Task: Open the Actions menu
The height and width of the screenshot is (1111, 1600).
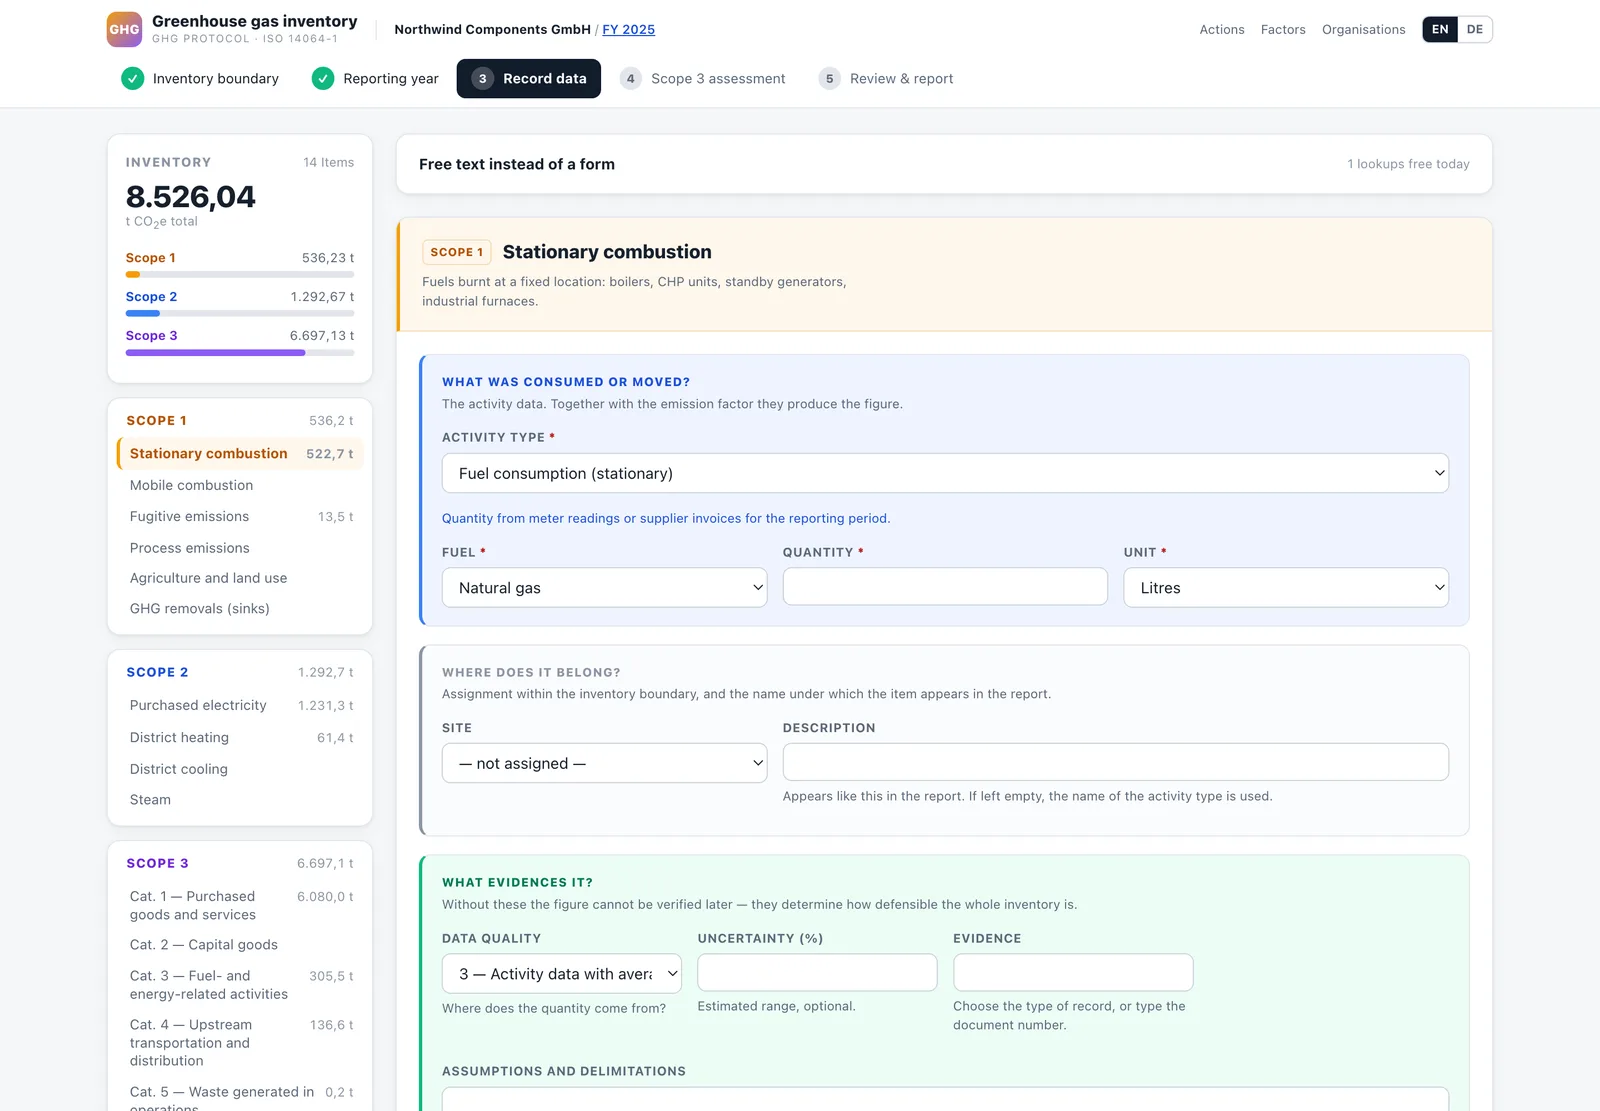Action: [1222, 29]
